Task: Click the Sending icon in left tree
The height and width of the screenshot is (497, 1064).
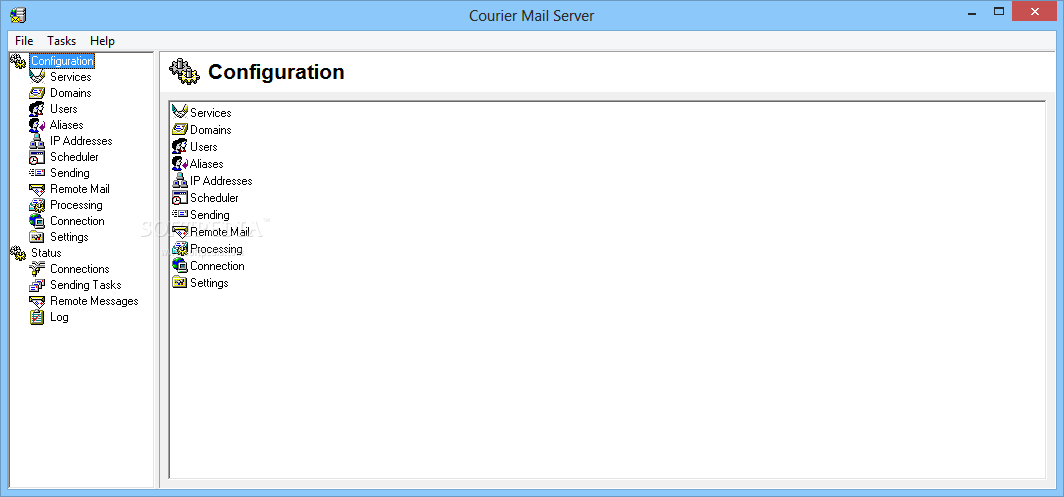Action: click(x=37, y=173)
